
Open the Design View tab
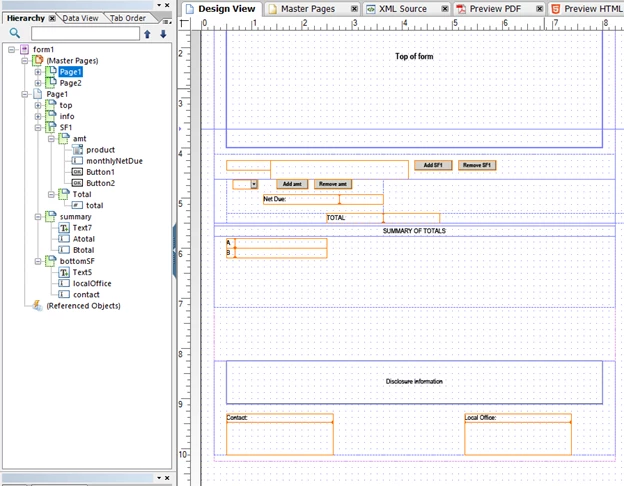point(222,9)
